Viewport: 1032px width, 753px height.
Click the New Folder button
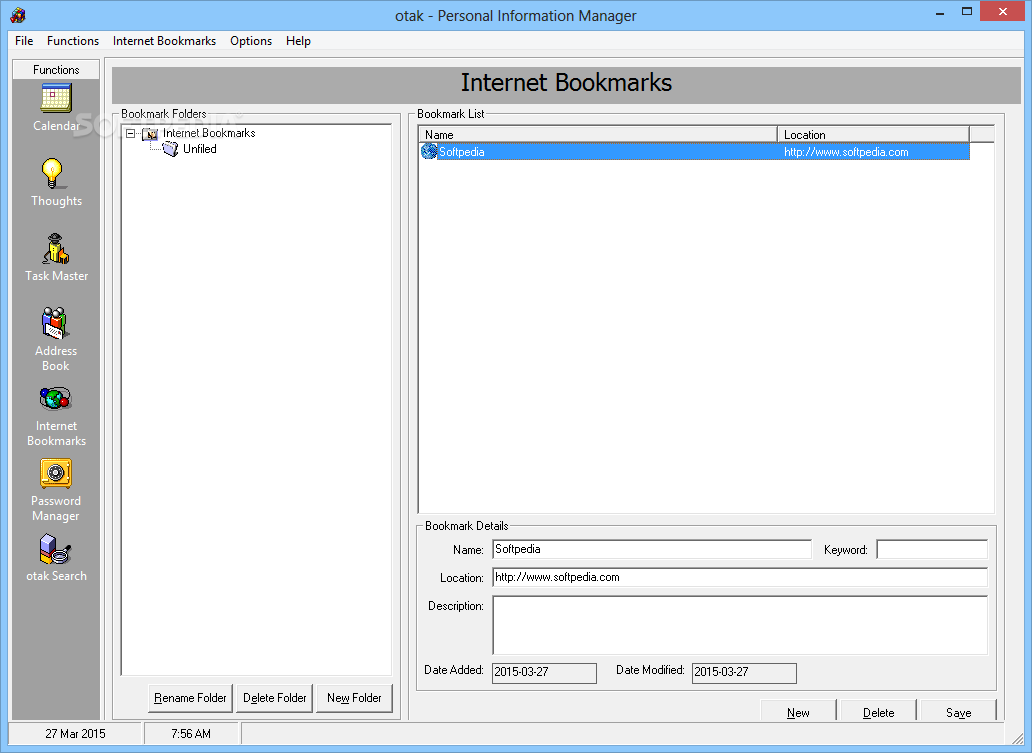click(354, 698)
